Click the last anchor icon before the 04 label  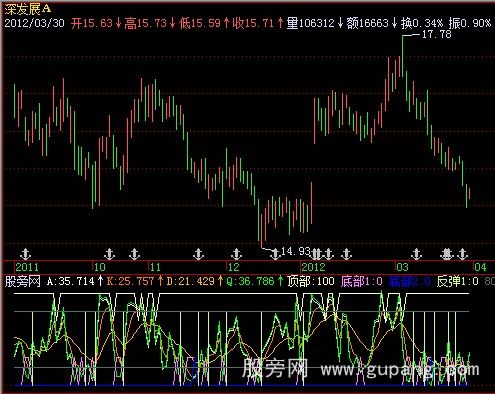[x=463, y=254]
